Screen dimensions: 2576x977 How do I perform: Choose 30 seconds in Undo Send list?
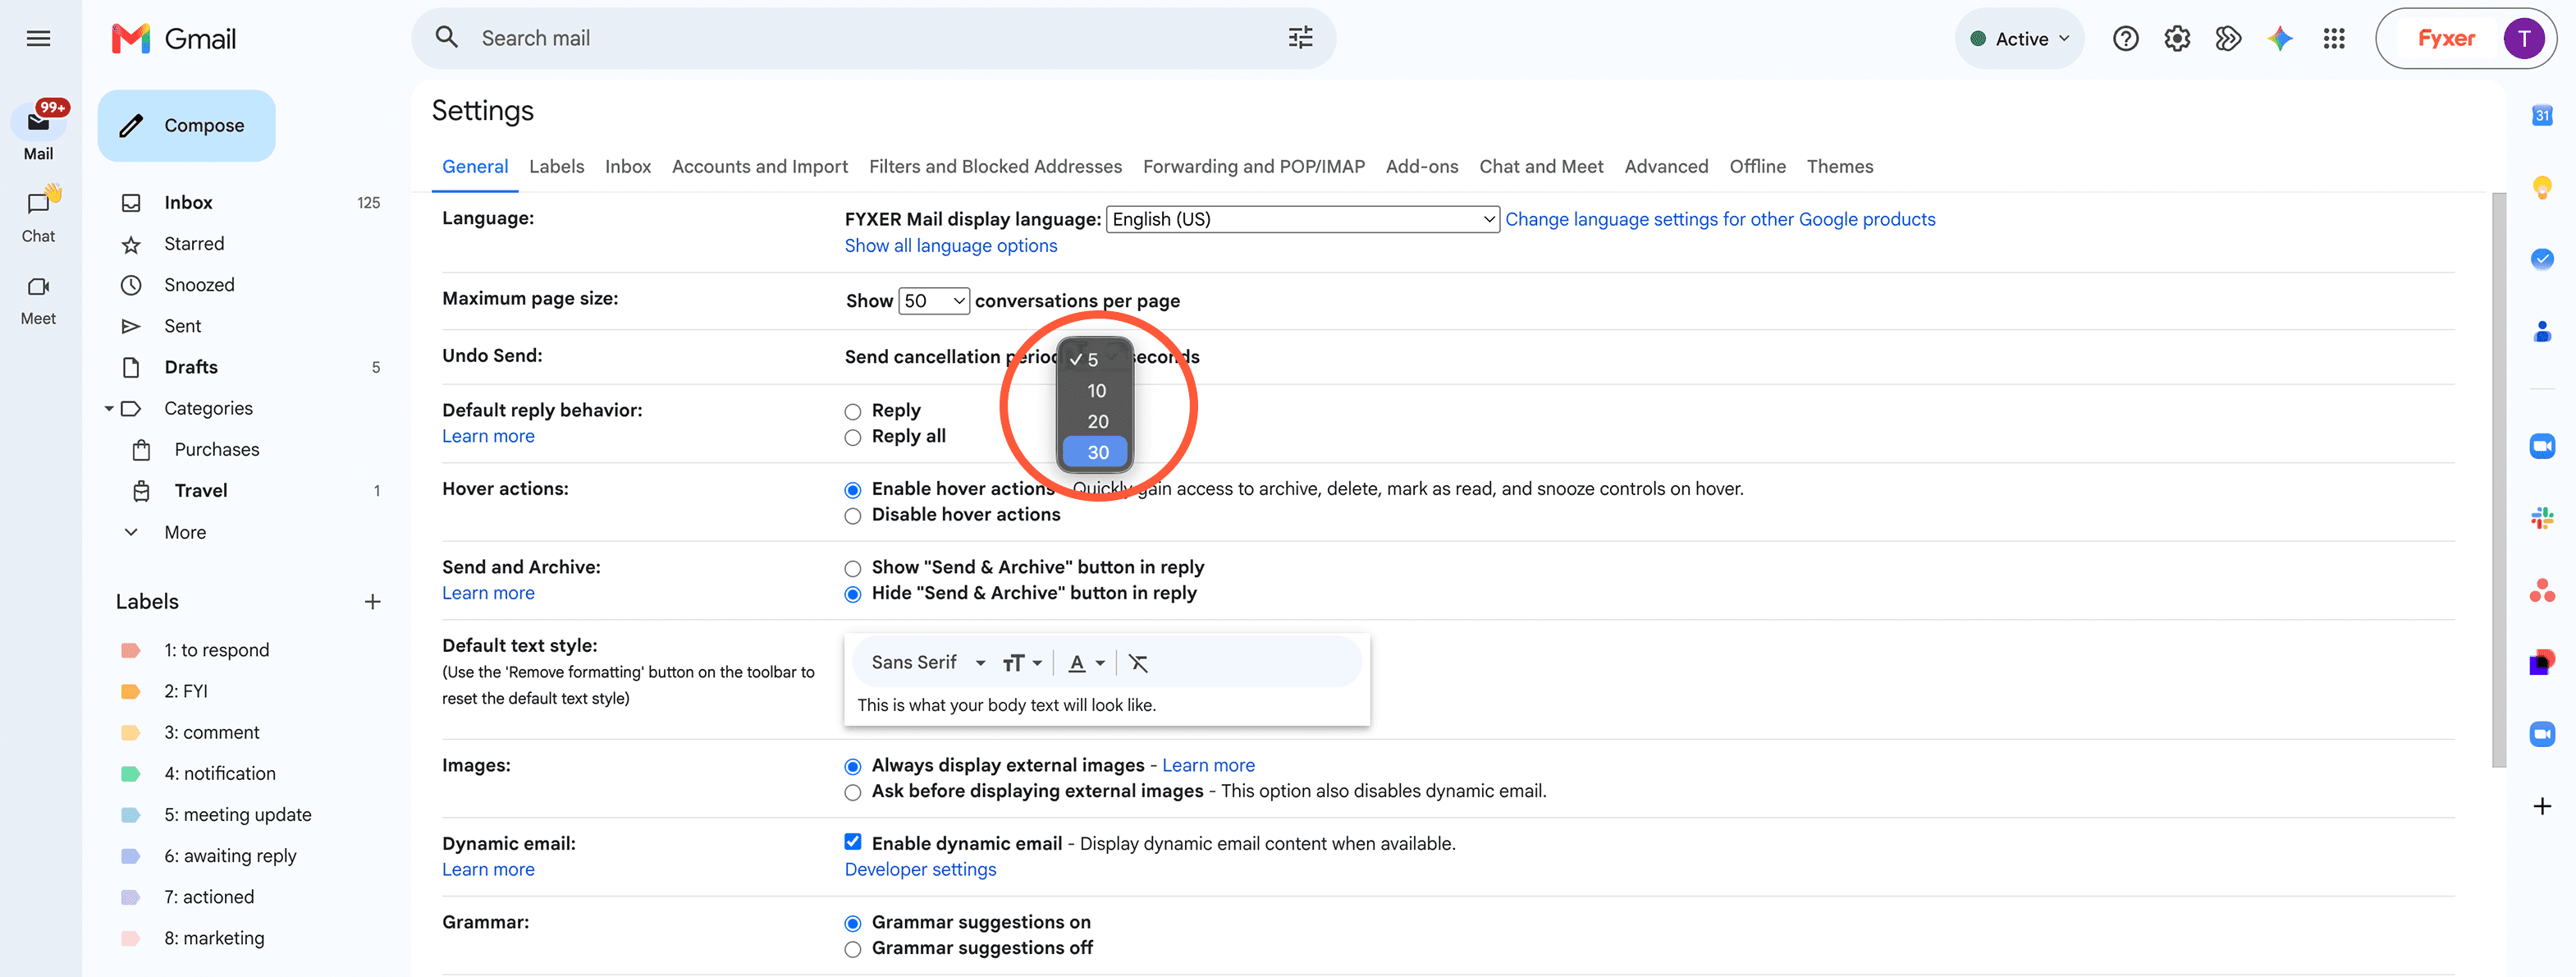[1096, 452]
